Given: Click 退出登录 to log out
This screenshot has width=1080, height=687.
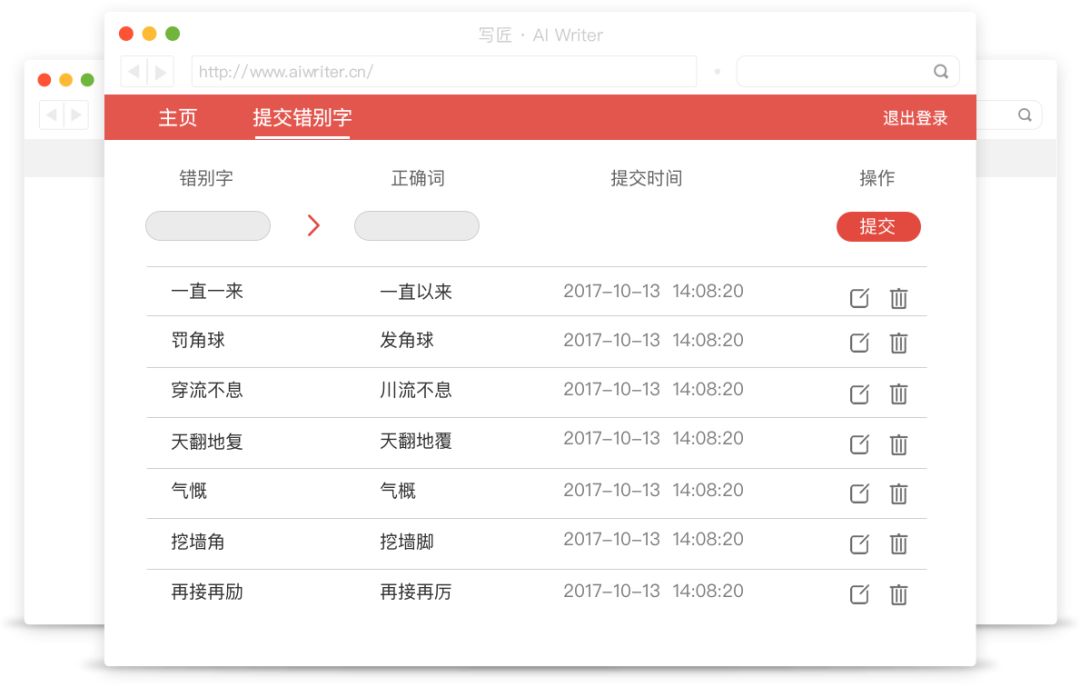Looking at the screenshot, I should 915,119.
